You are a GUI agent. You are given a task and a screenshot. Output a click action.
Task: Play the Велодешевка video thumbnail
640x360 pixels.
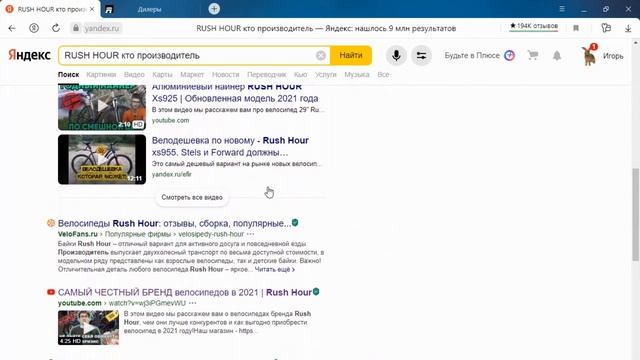point(102,160)
